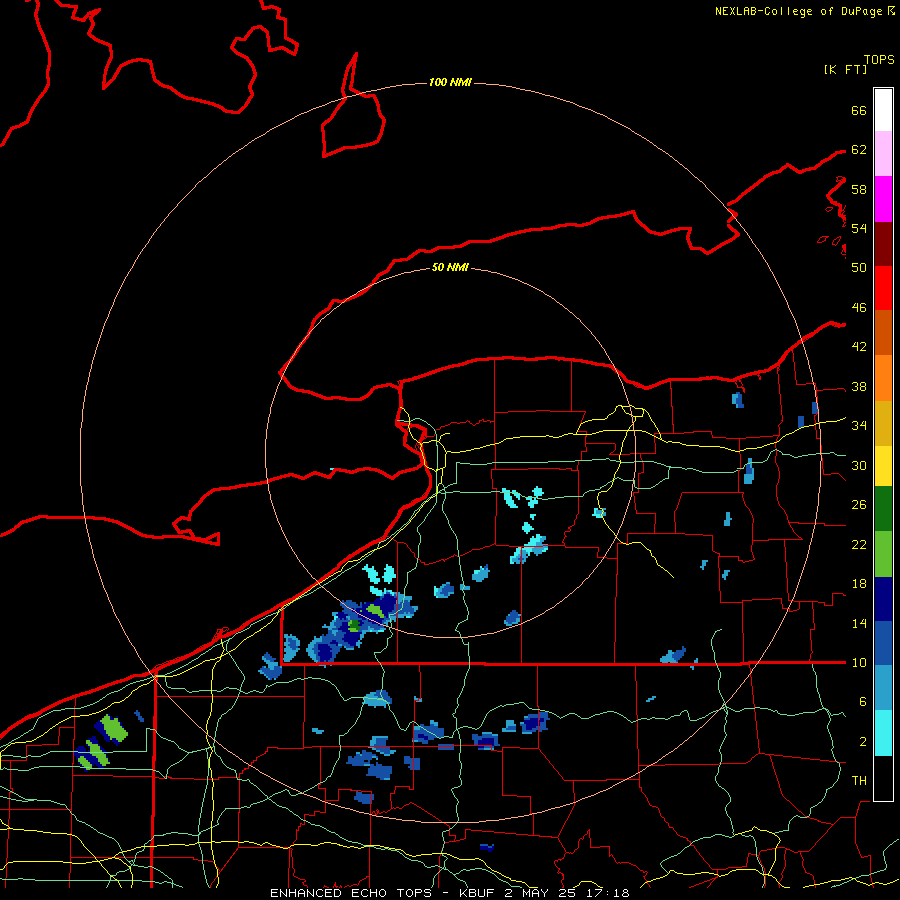
Task: Click the 'TOPS' legend title
Action: point(879,60)
